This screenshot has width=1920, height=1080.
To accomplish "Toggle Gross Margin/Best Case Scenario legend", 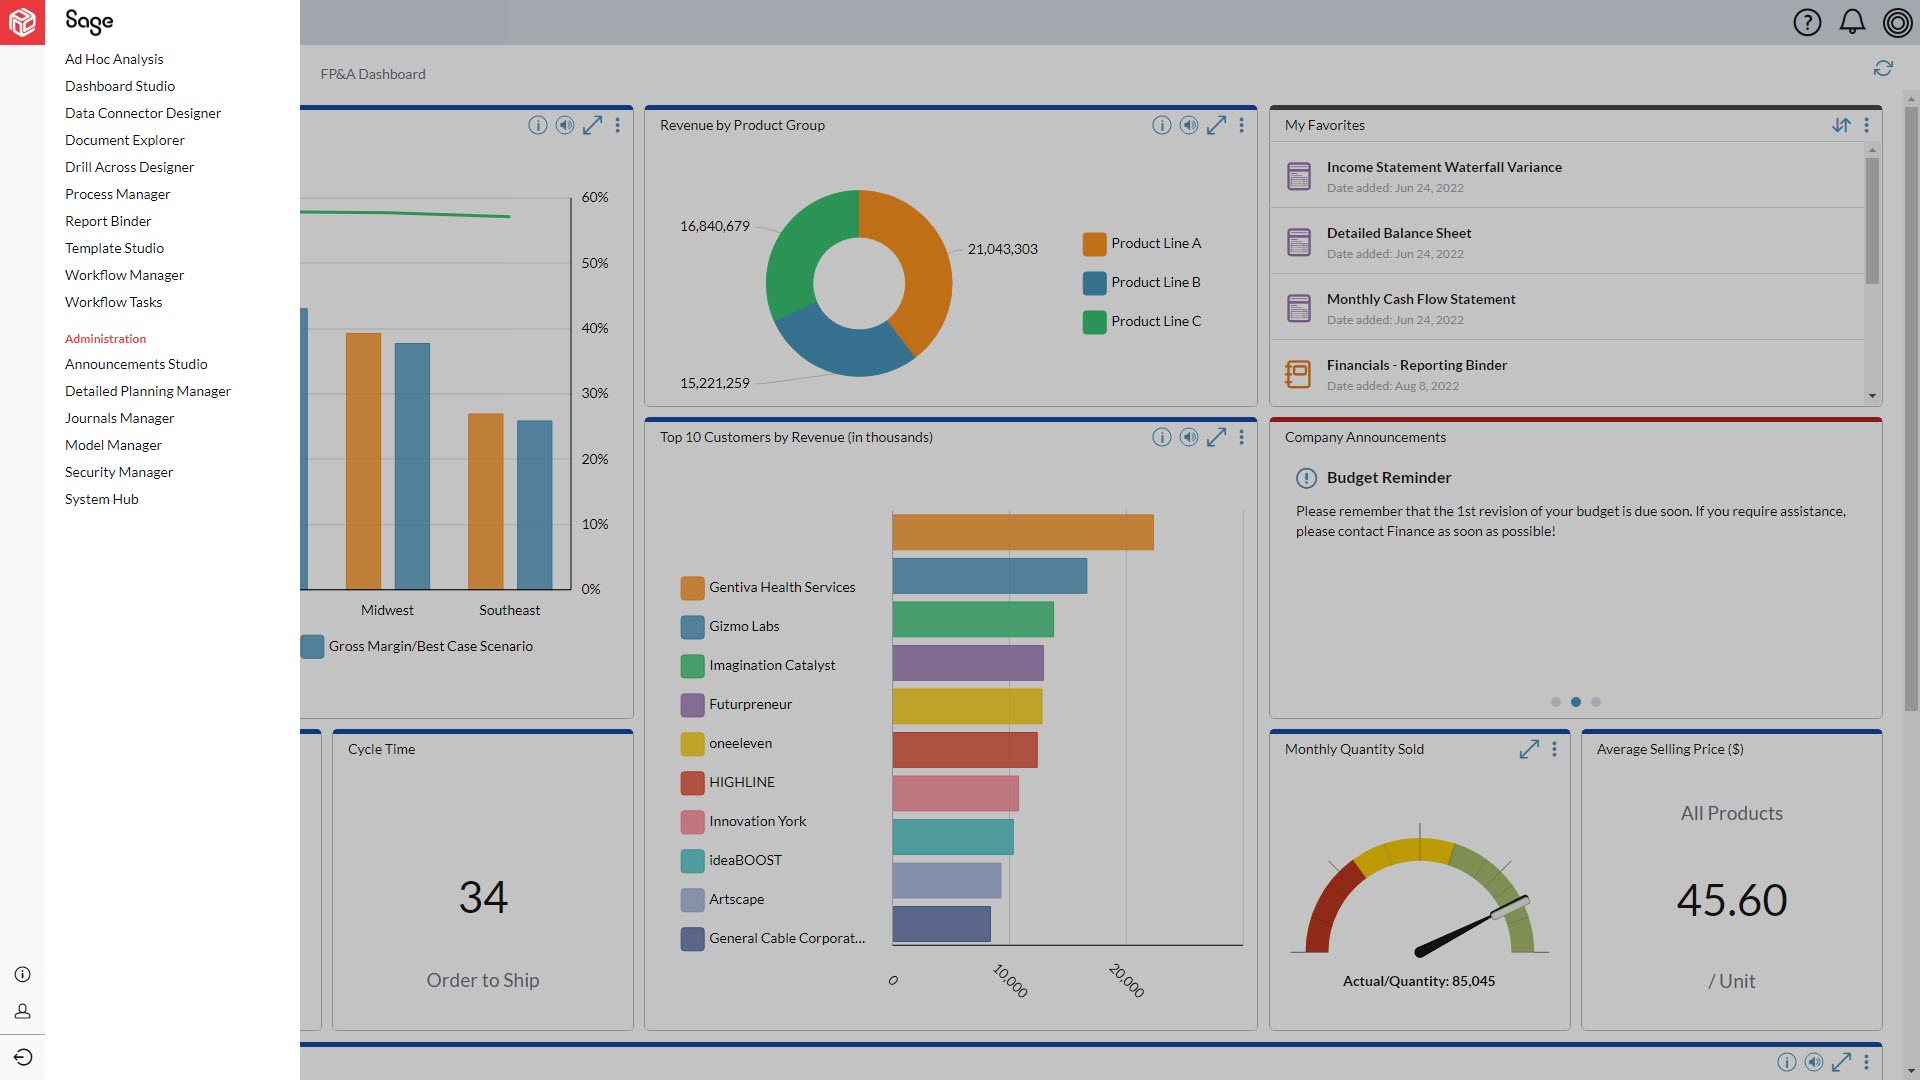I will point(429,646).
